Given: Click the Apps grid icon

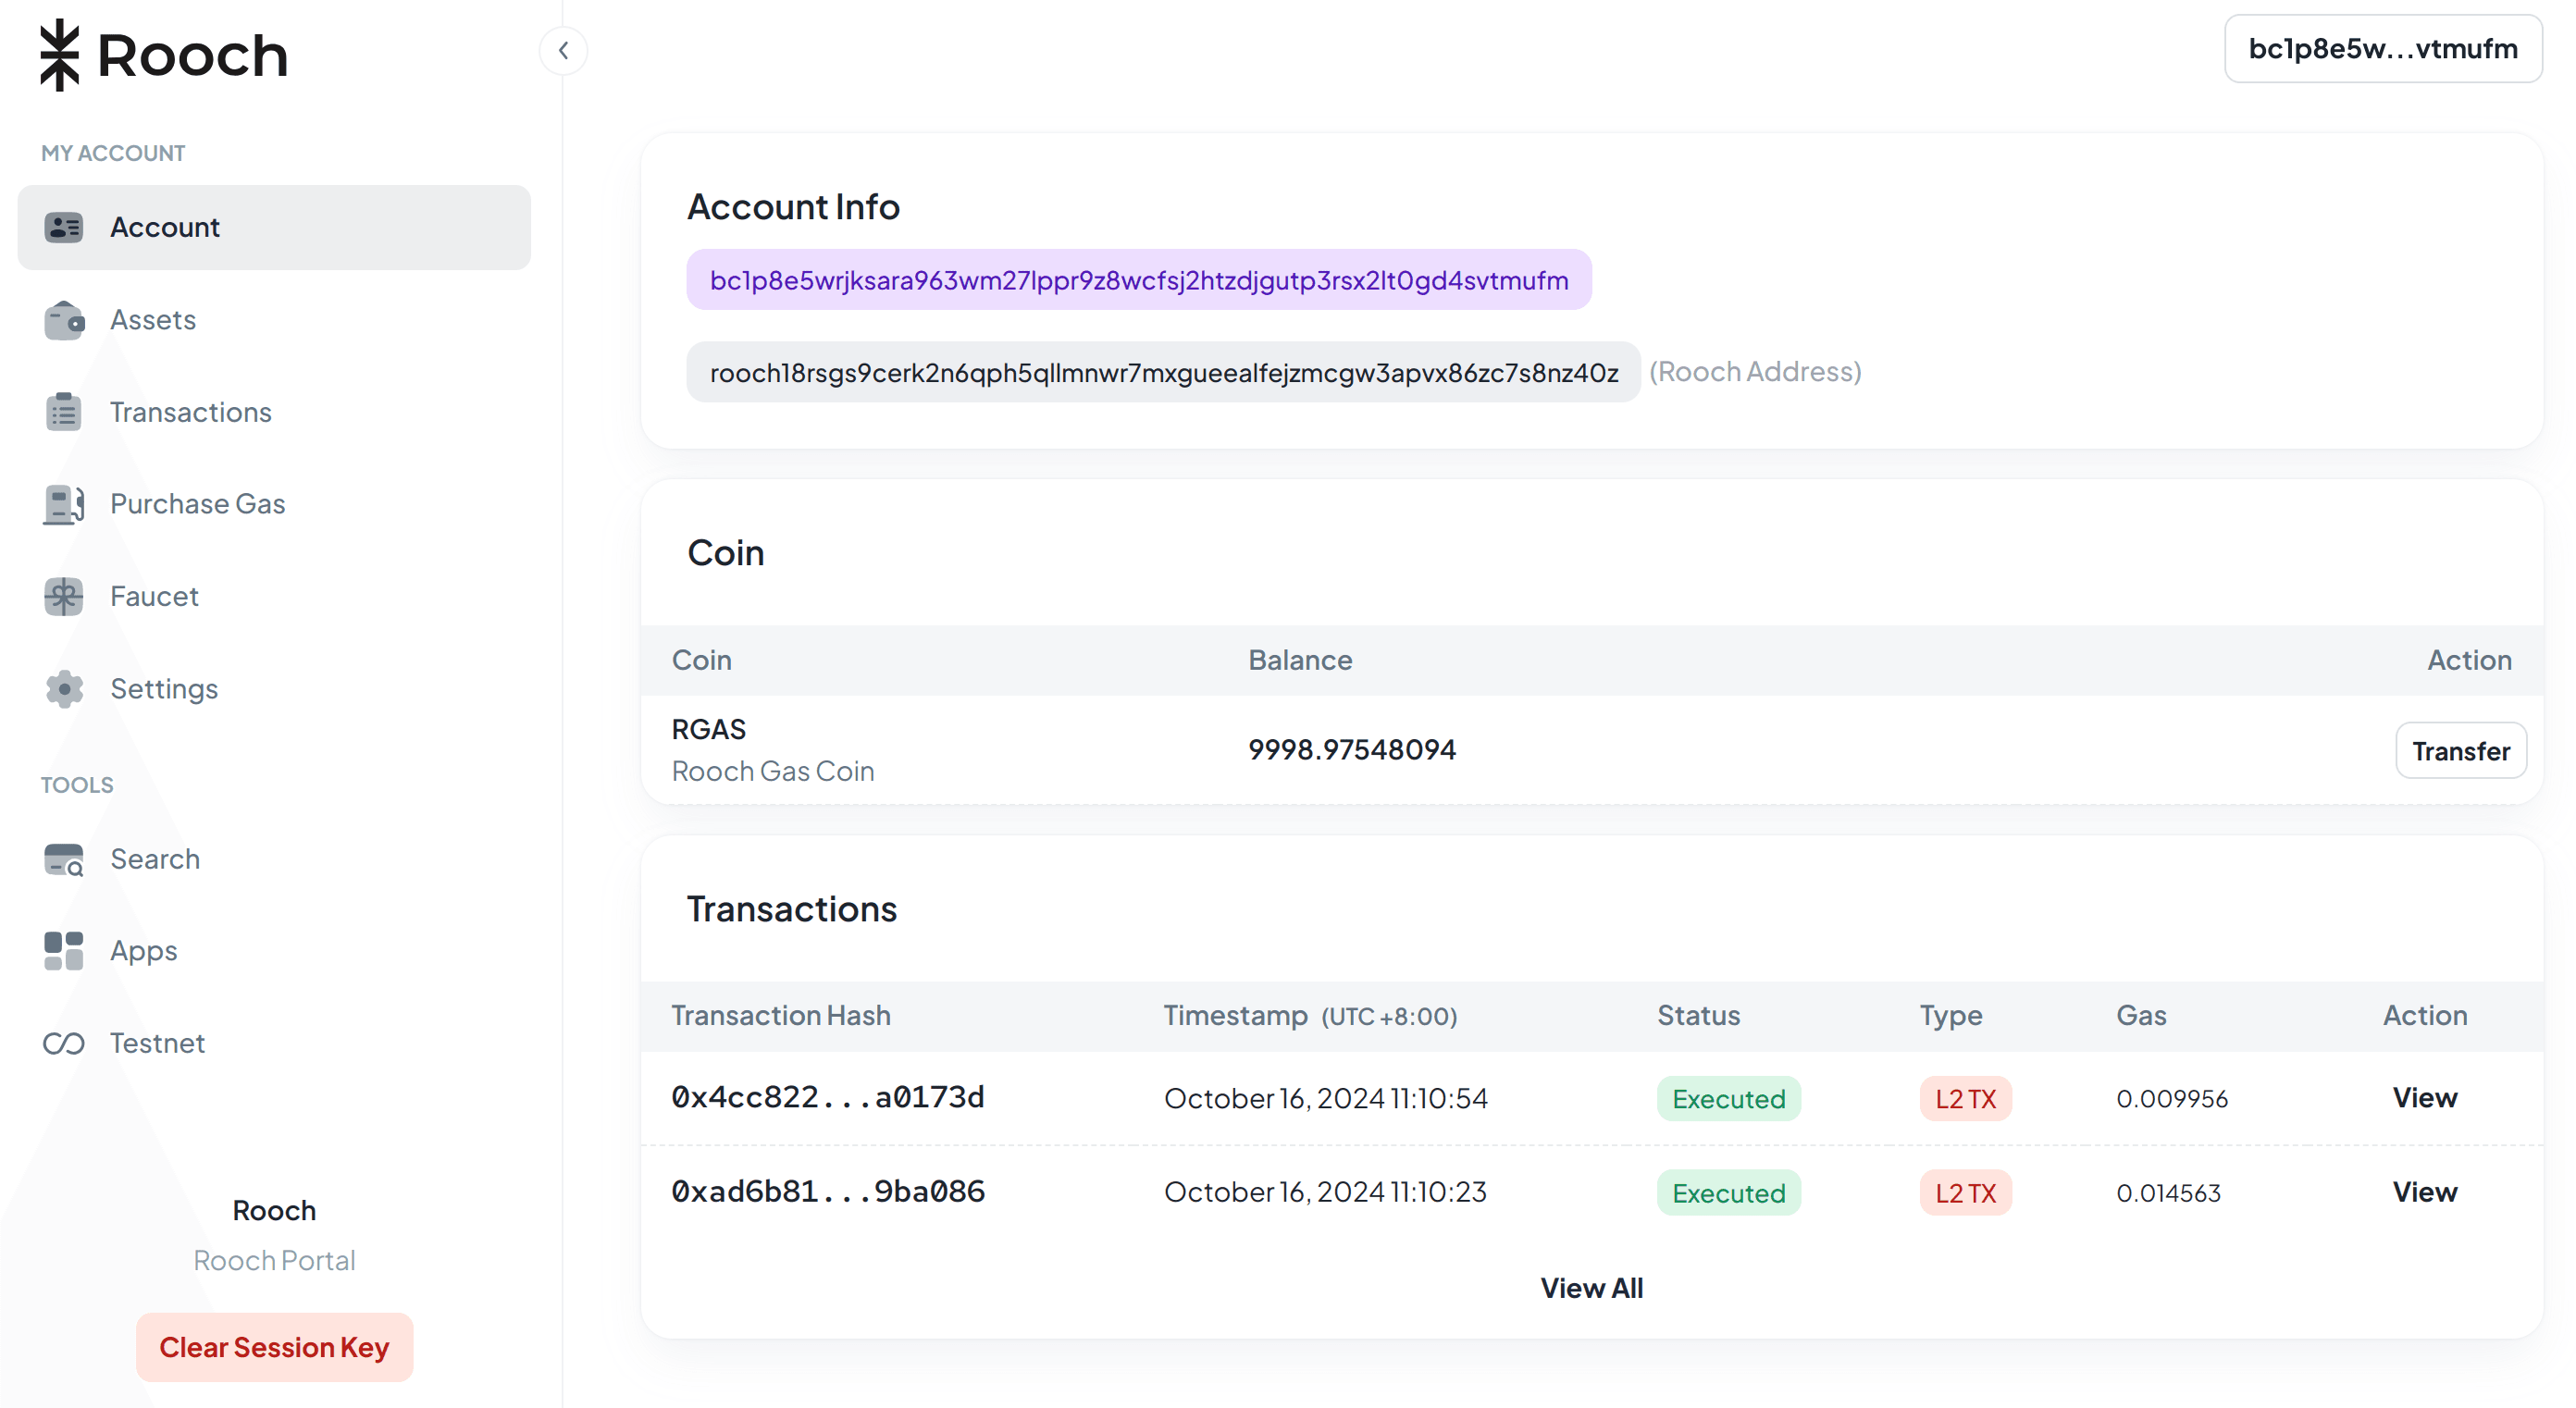Looking at the screenshot, I should (x=64, y=951).
